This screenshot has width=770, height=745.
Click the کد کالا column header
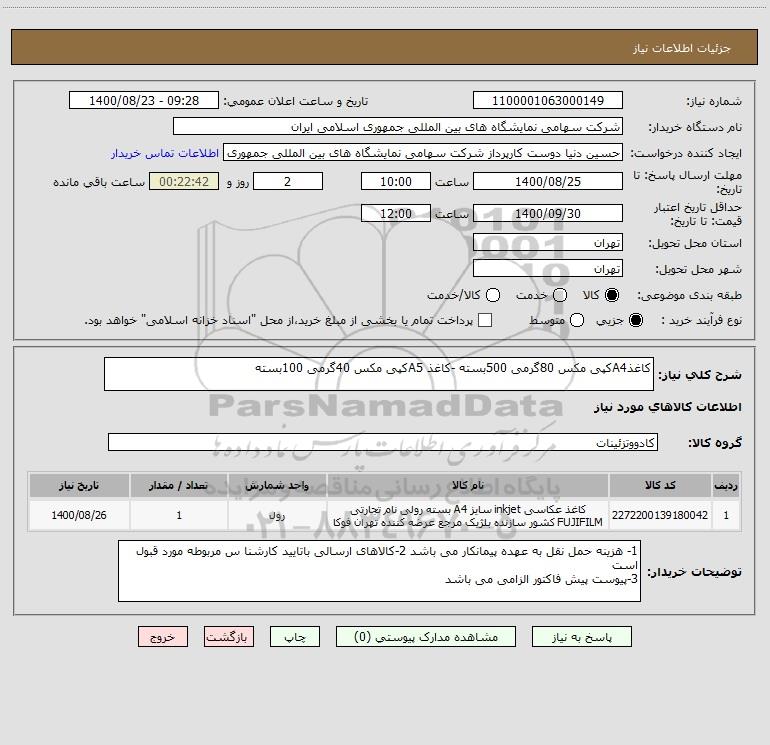pos(660,485)
